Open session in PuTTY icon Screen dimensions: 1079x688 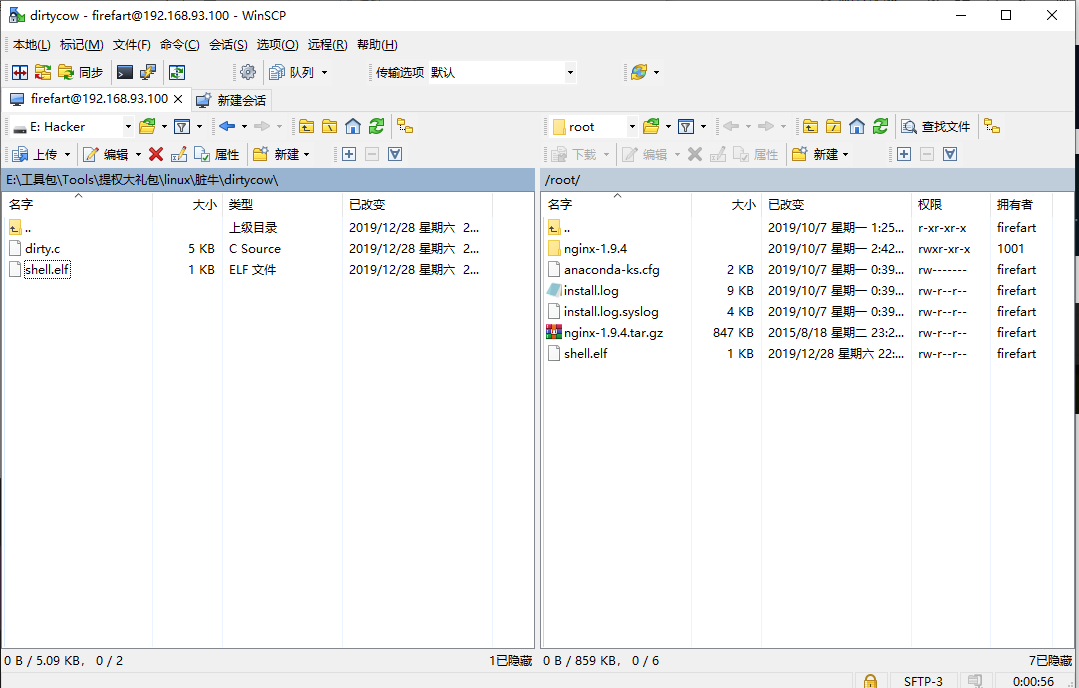point(148,72)
